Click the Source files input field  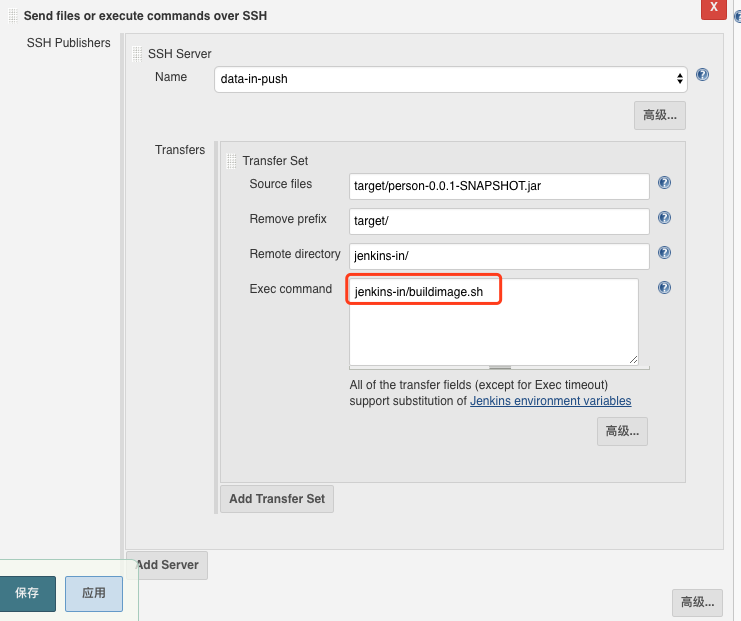[x=499, y=186]
